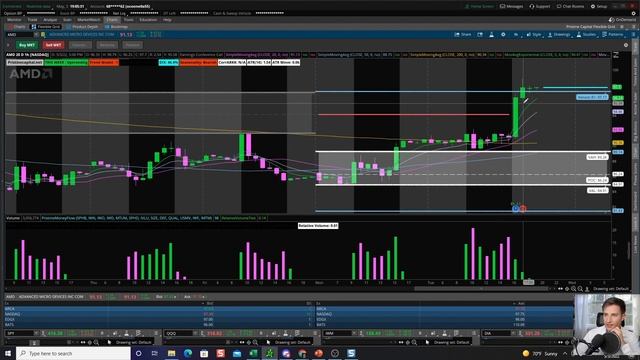Click the IWM symbol field in bottom grid
640x360 pixels.
tap(337, 333)
